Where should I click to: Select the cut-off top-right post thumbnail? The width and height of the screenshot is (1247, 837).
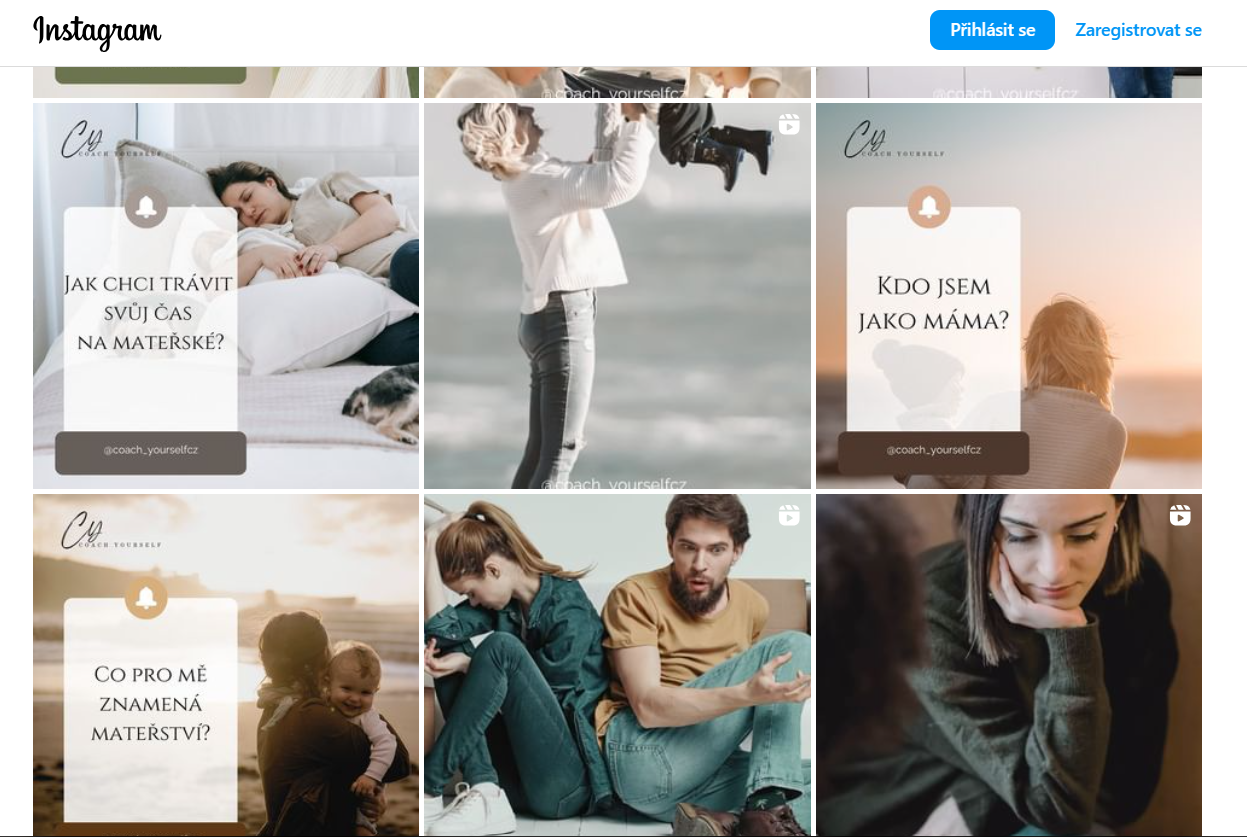click(x=1008, y=82)
